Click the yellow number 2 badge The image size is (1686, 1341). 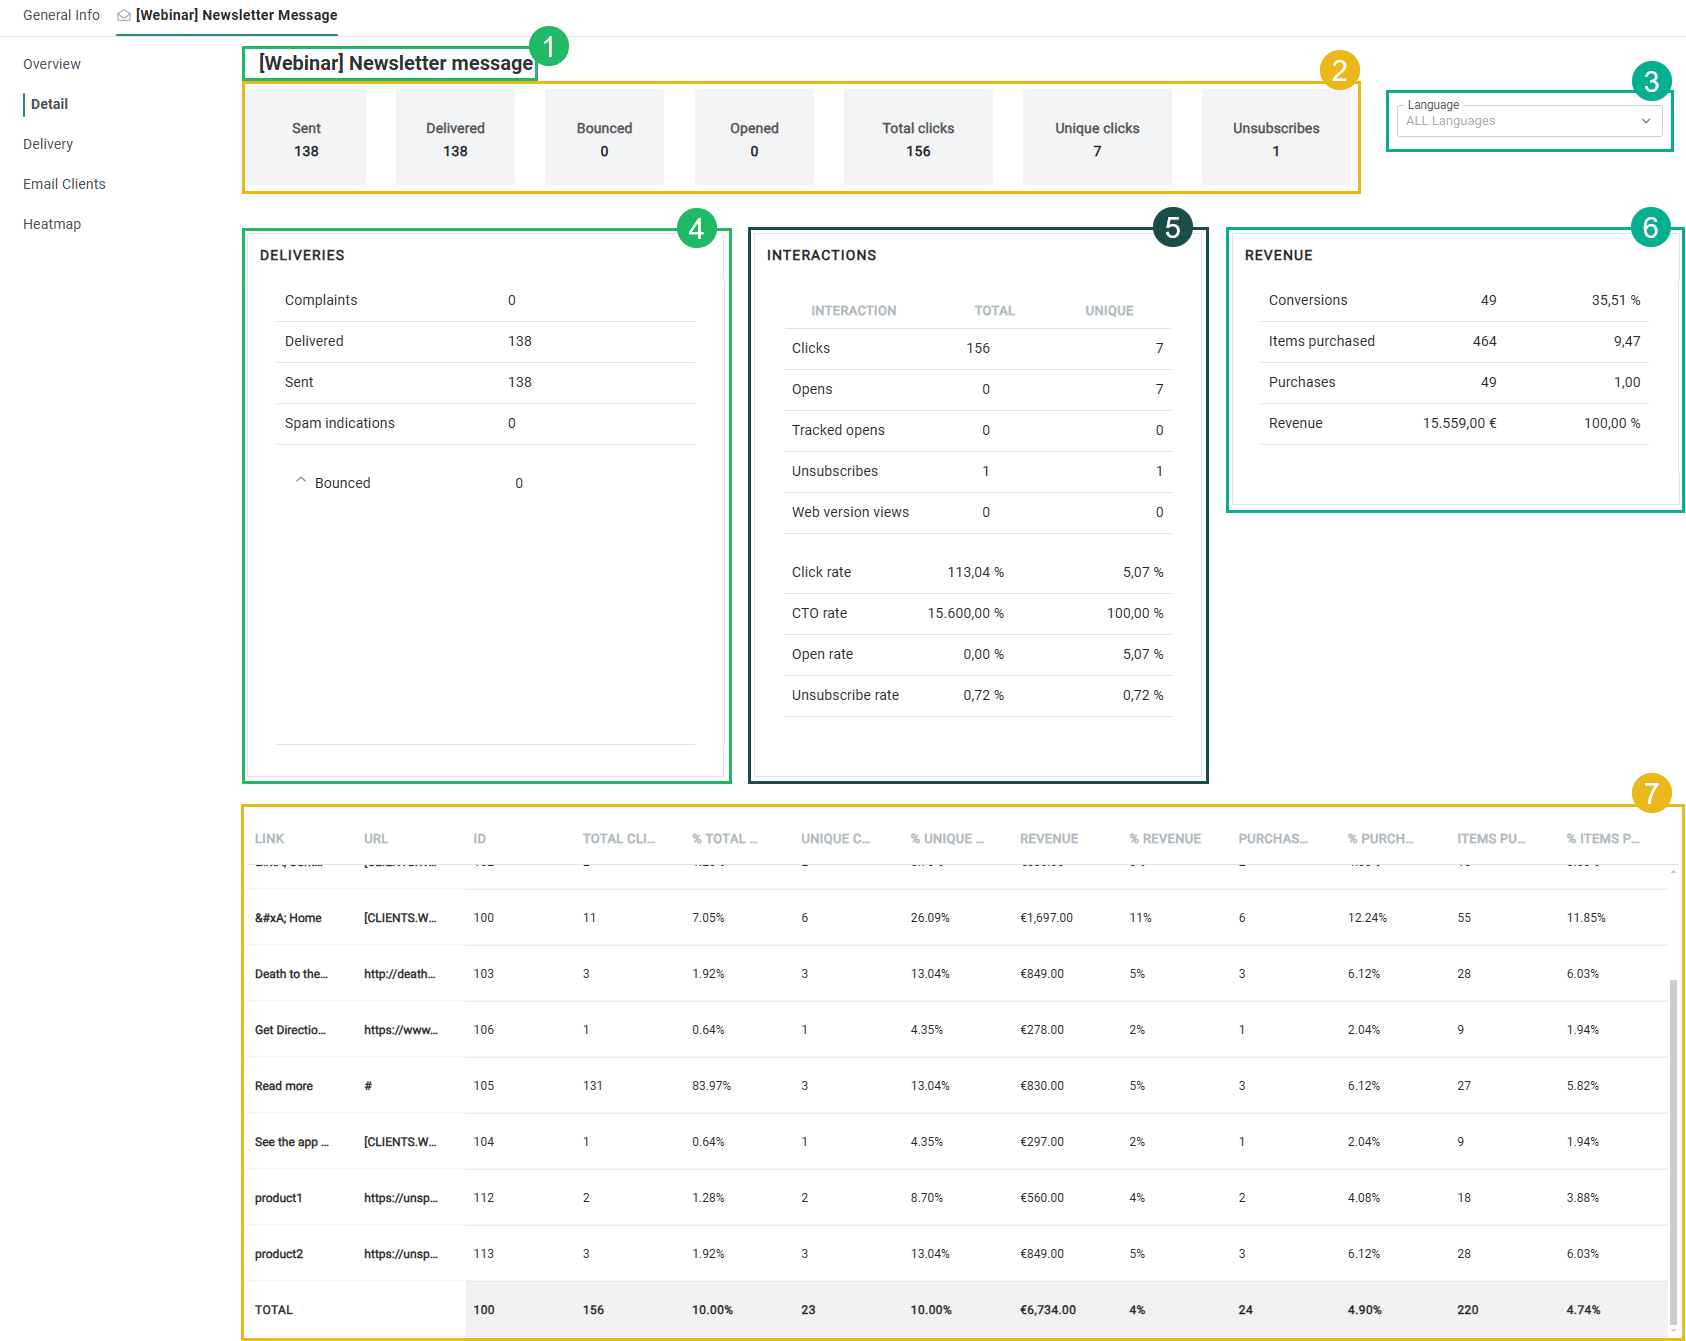pos(1339,70)
